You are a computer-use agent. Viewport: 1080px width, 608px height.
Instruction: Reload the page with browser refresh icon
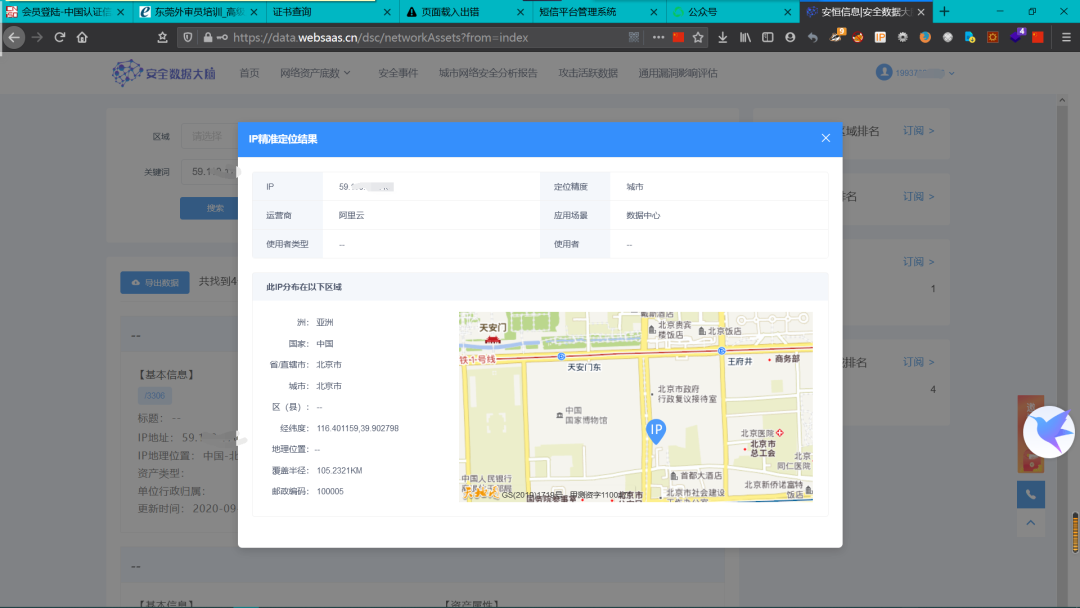[x=60, y=37]
